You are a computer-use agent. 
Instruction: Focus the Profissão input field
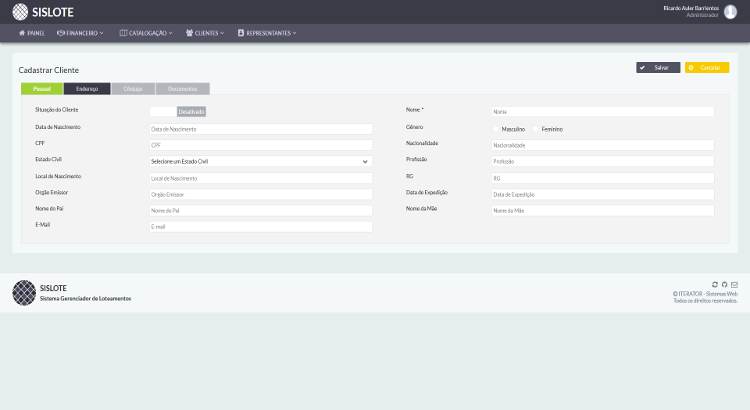[603, 161]
